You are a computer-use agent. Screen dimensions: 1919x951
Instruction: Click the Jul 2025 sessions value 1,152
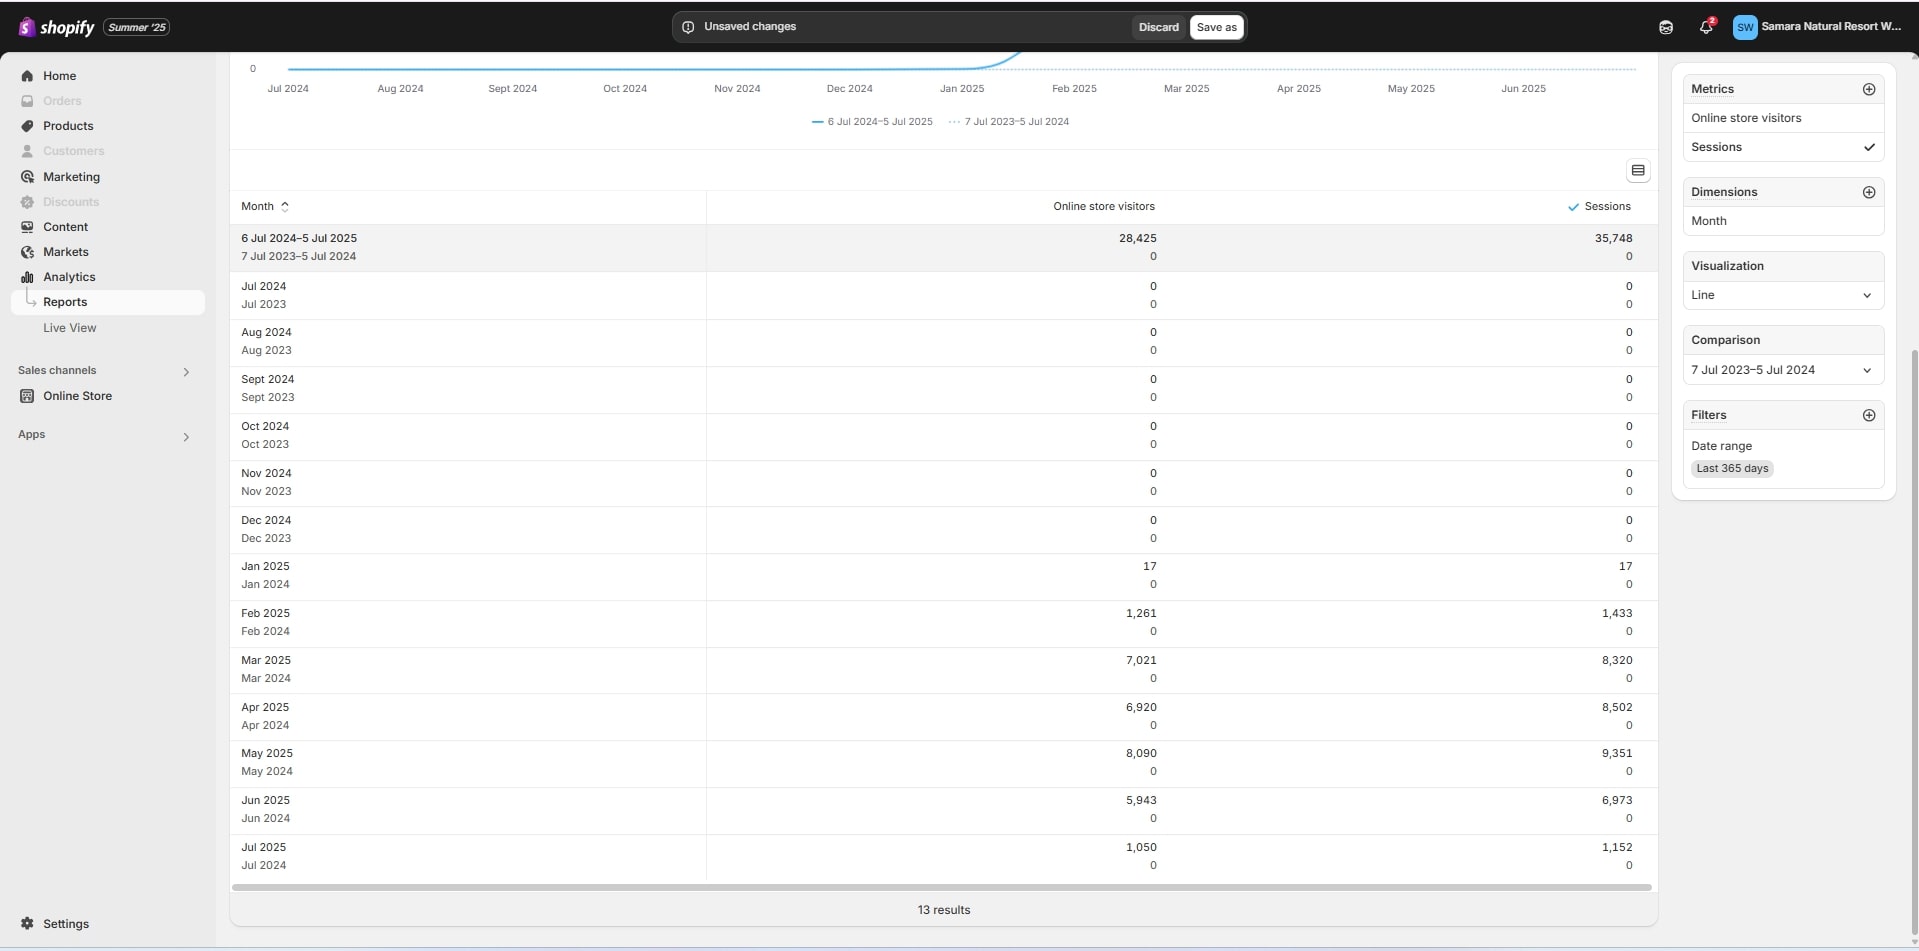(x=1617, y=848)
